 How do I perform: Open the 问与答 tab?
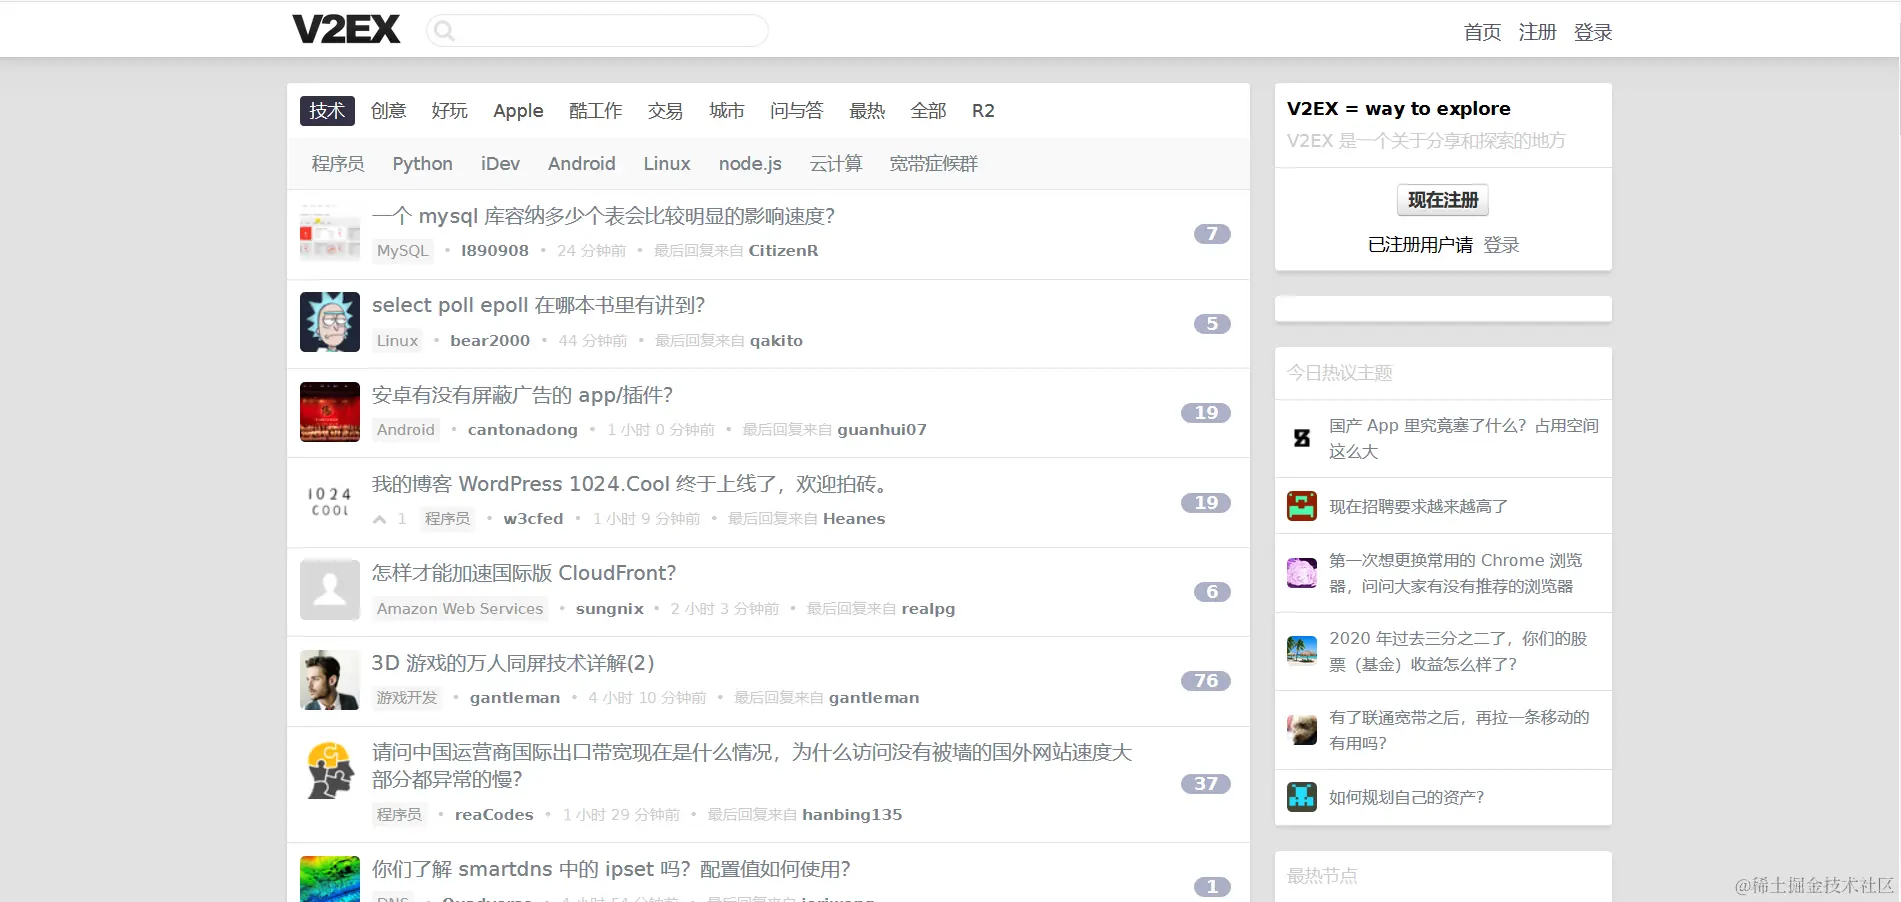[797, 111]
